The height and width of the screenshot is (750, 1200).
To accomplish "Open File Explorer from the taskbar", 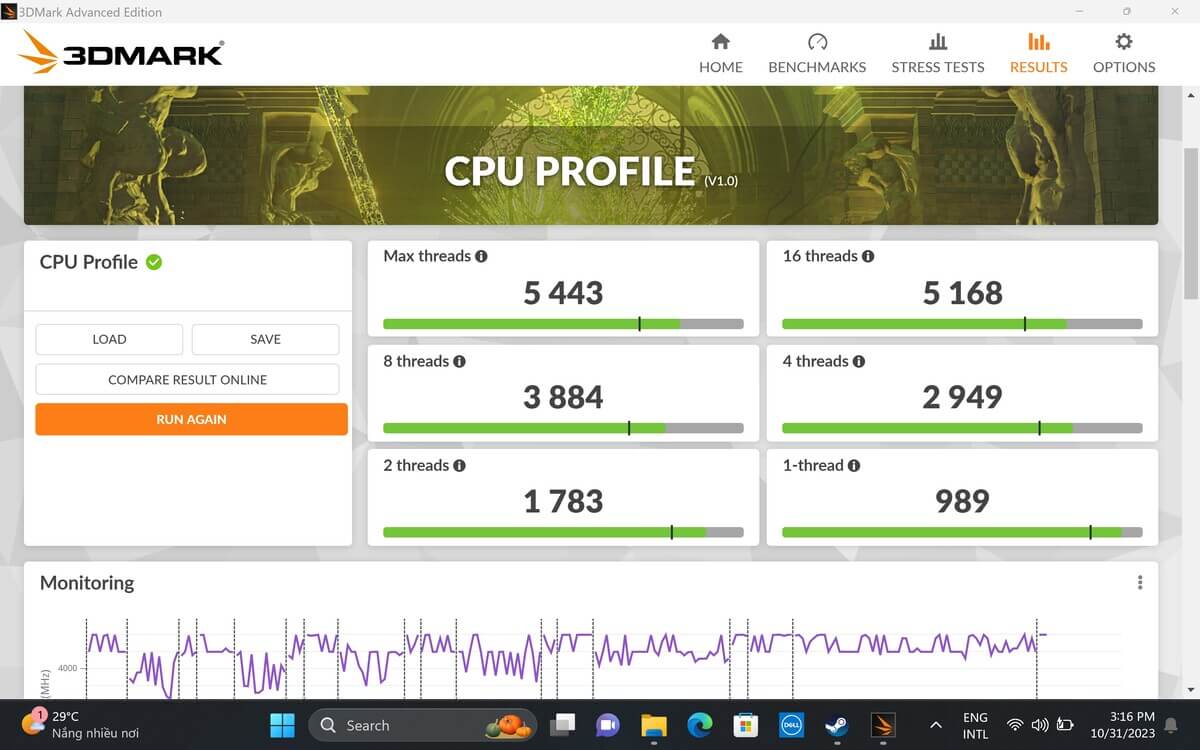I will pos(654,725).
